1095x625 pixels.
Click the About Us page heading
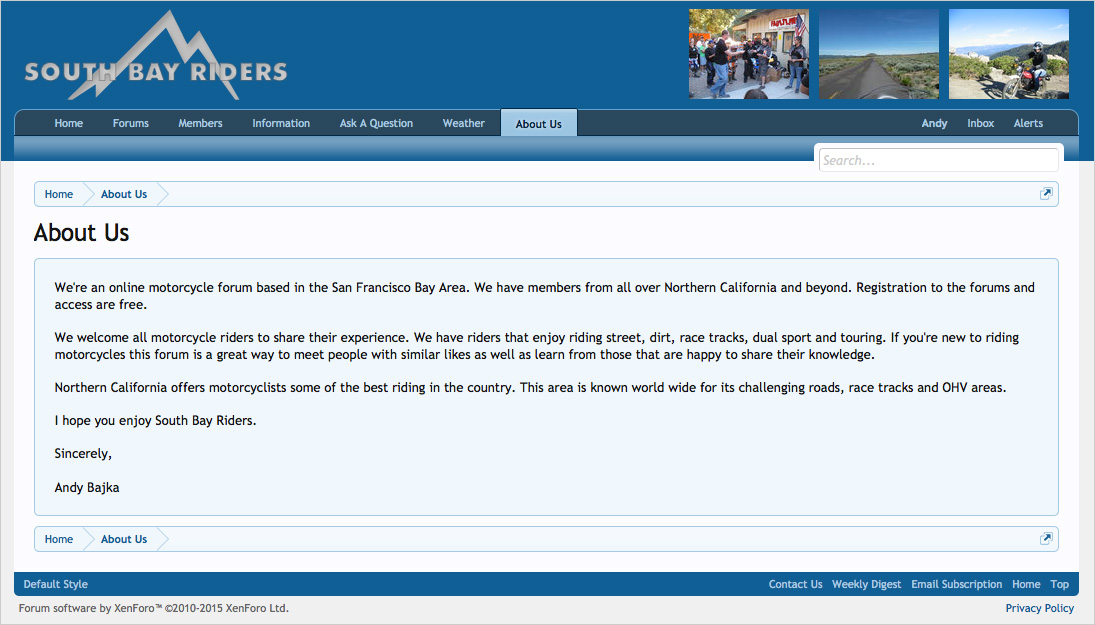(x=82, y=233)
